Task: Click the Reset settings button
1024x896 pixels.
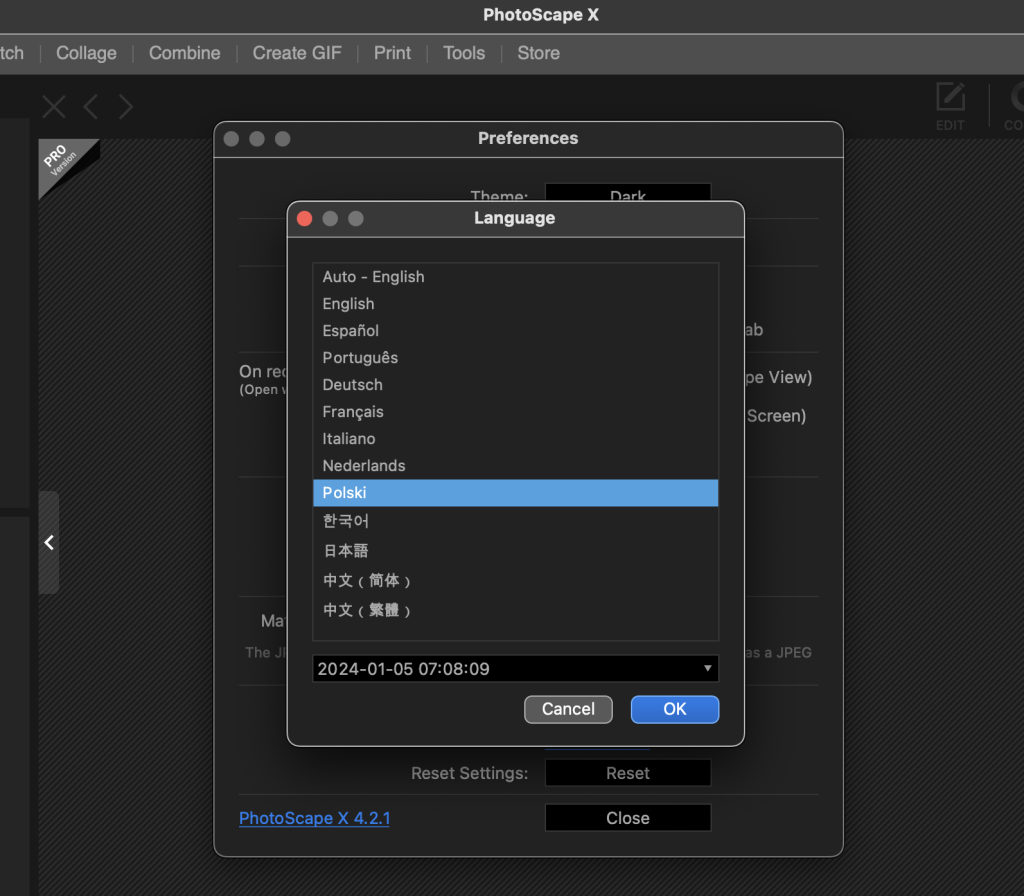Action: click(627, 773)
